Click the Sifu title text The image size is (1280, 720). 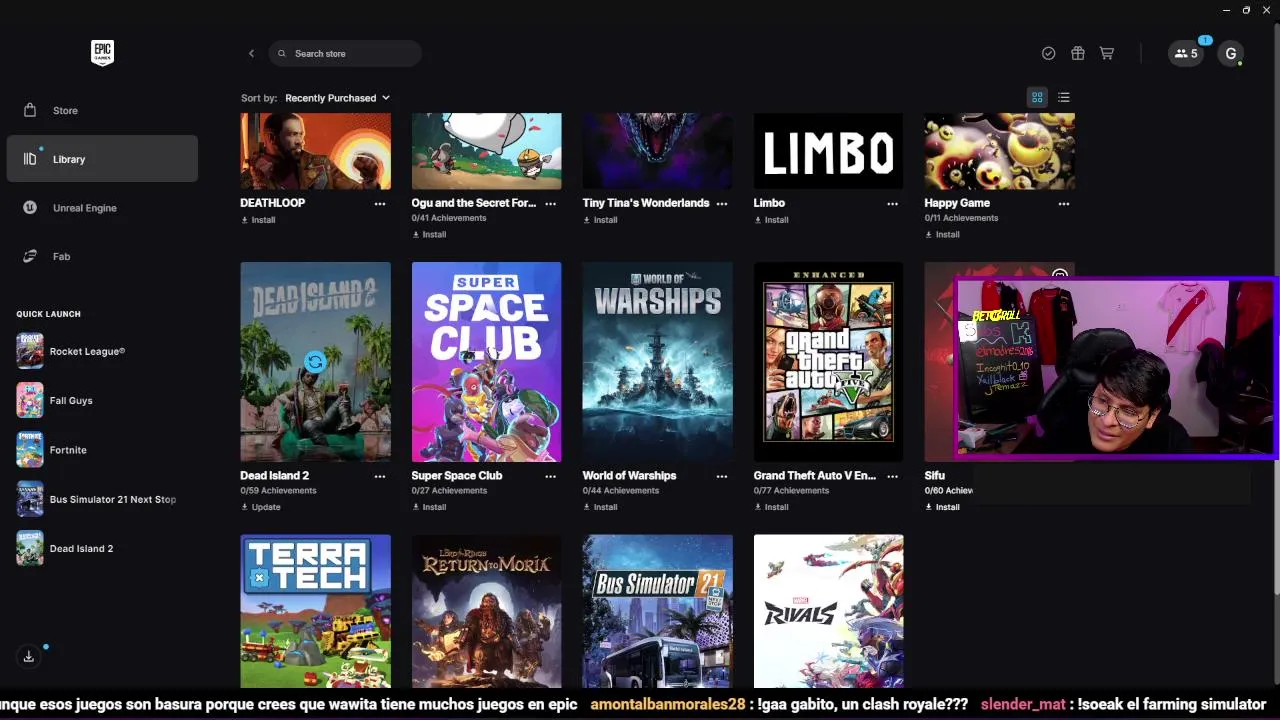click(x=934, y=476)
